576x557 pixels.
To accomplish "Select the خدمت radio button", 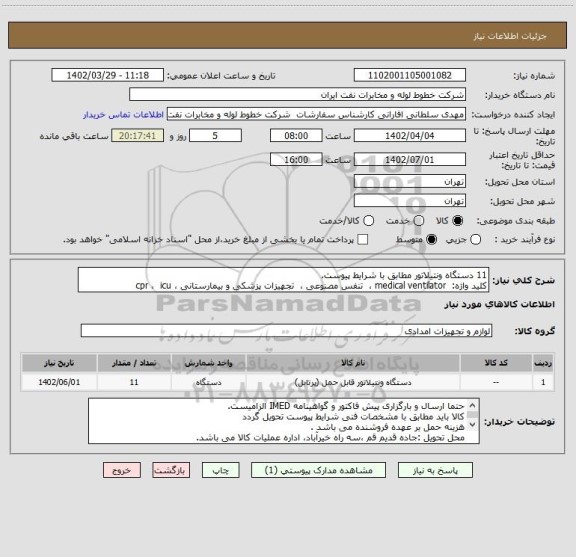I will pyautogui.click(x=419, y=221).
